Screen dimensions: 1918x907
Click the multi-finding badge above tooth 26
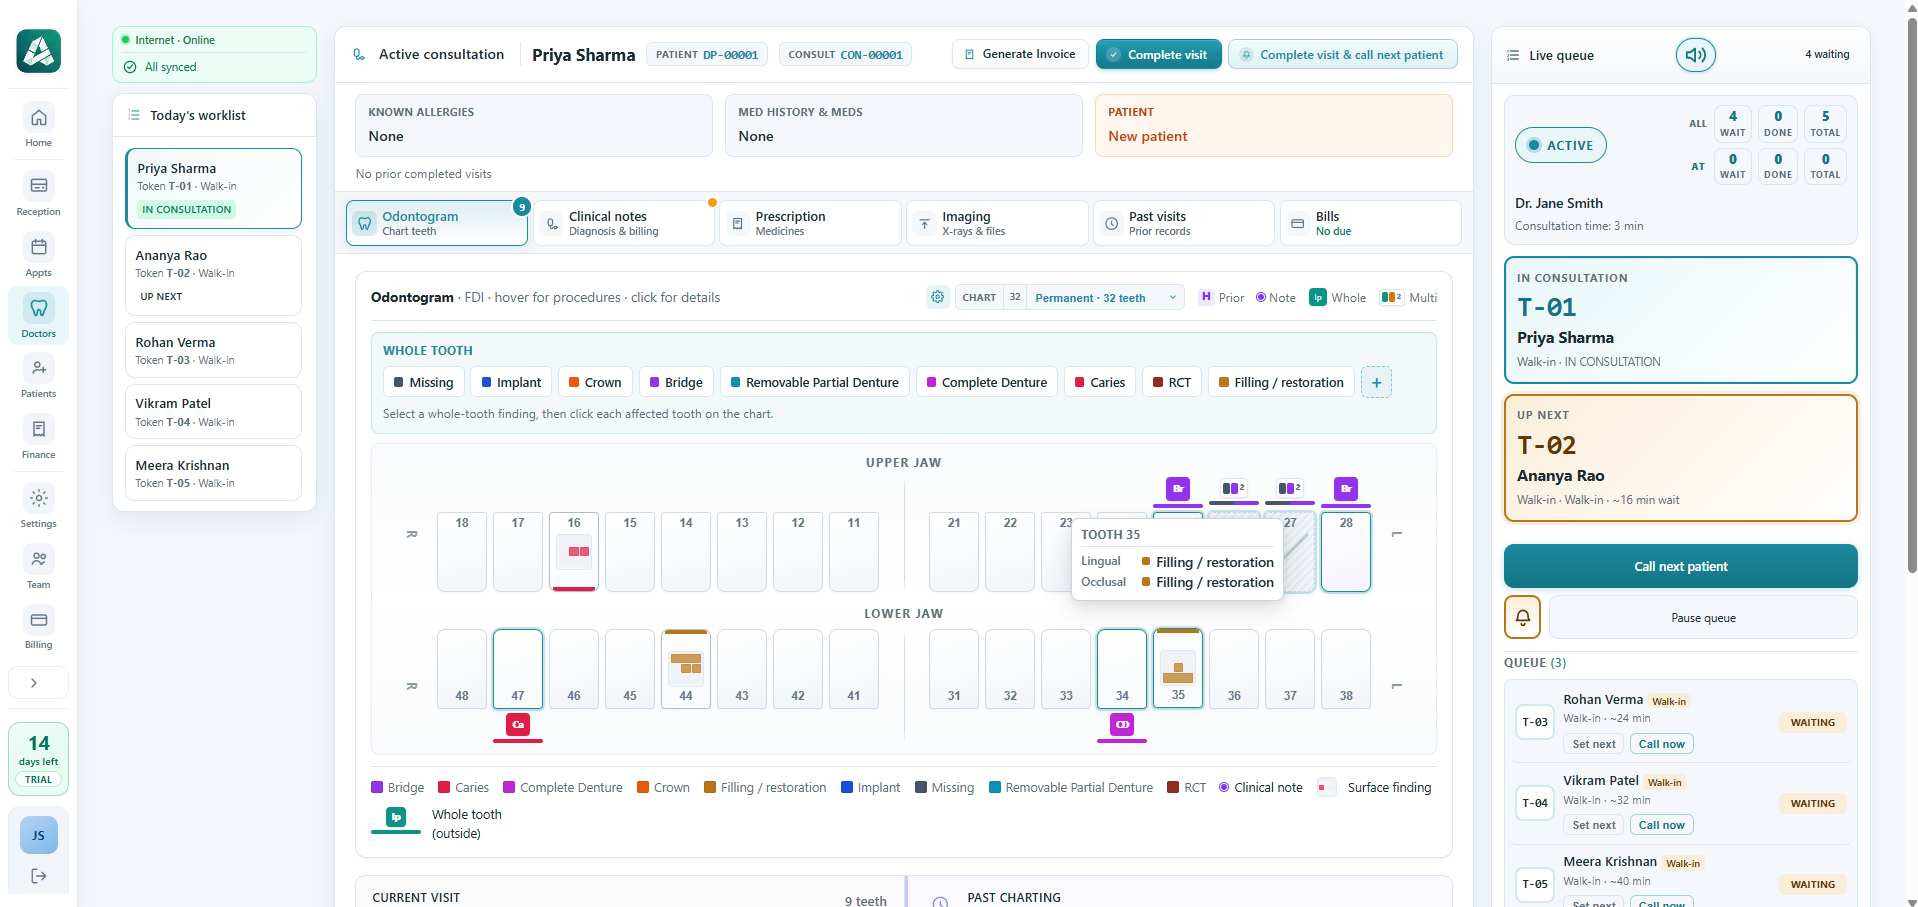1234,488
